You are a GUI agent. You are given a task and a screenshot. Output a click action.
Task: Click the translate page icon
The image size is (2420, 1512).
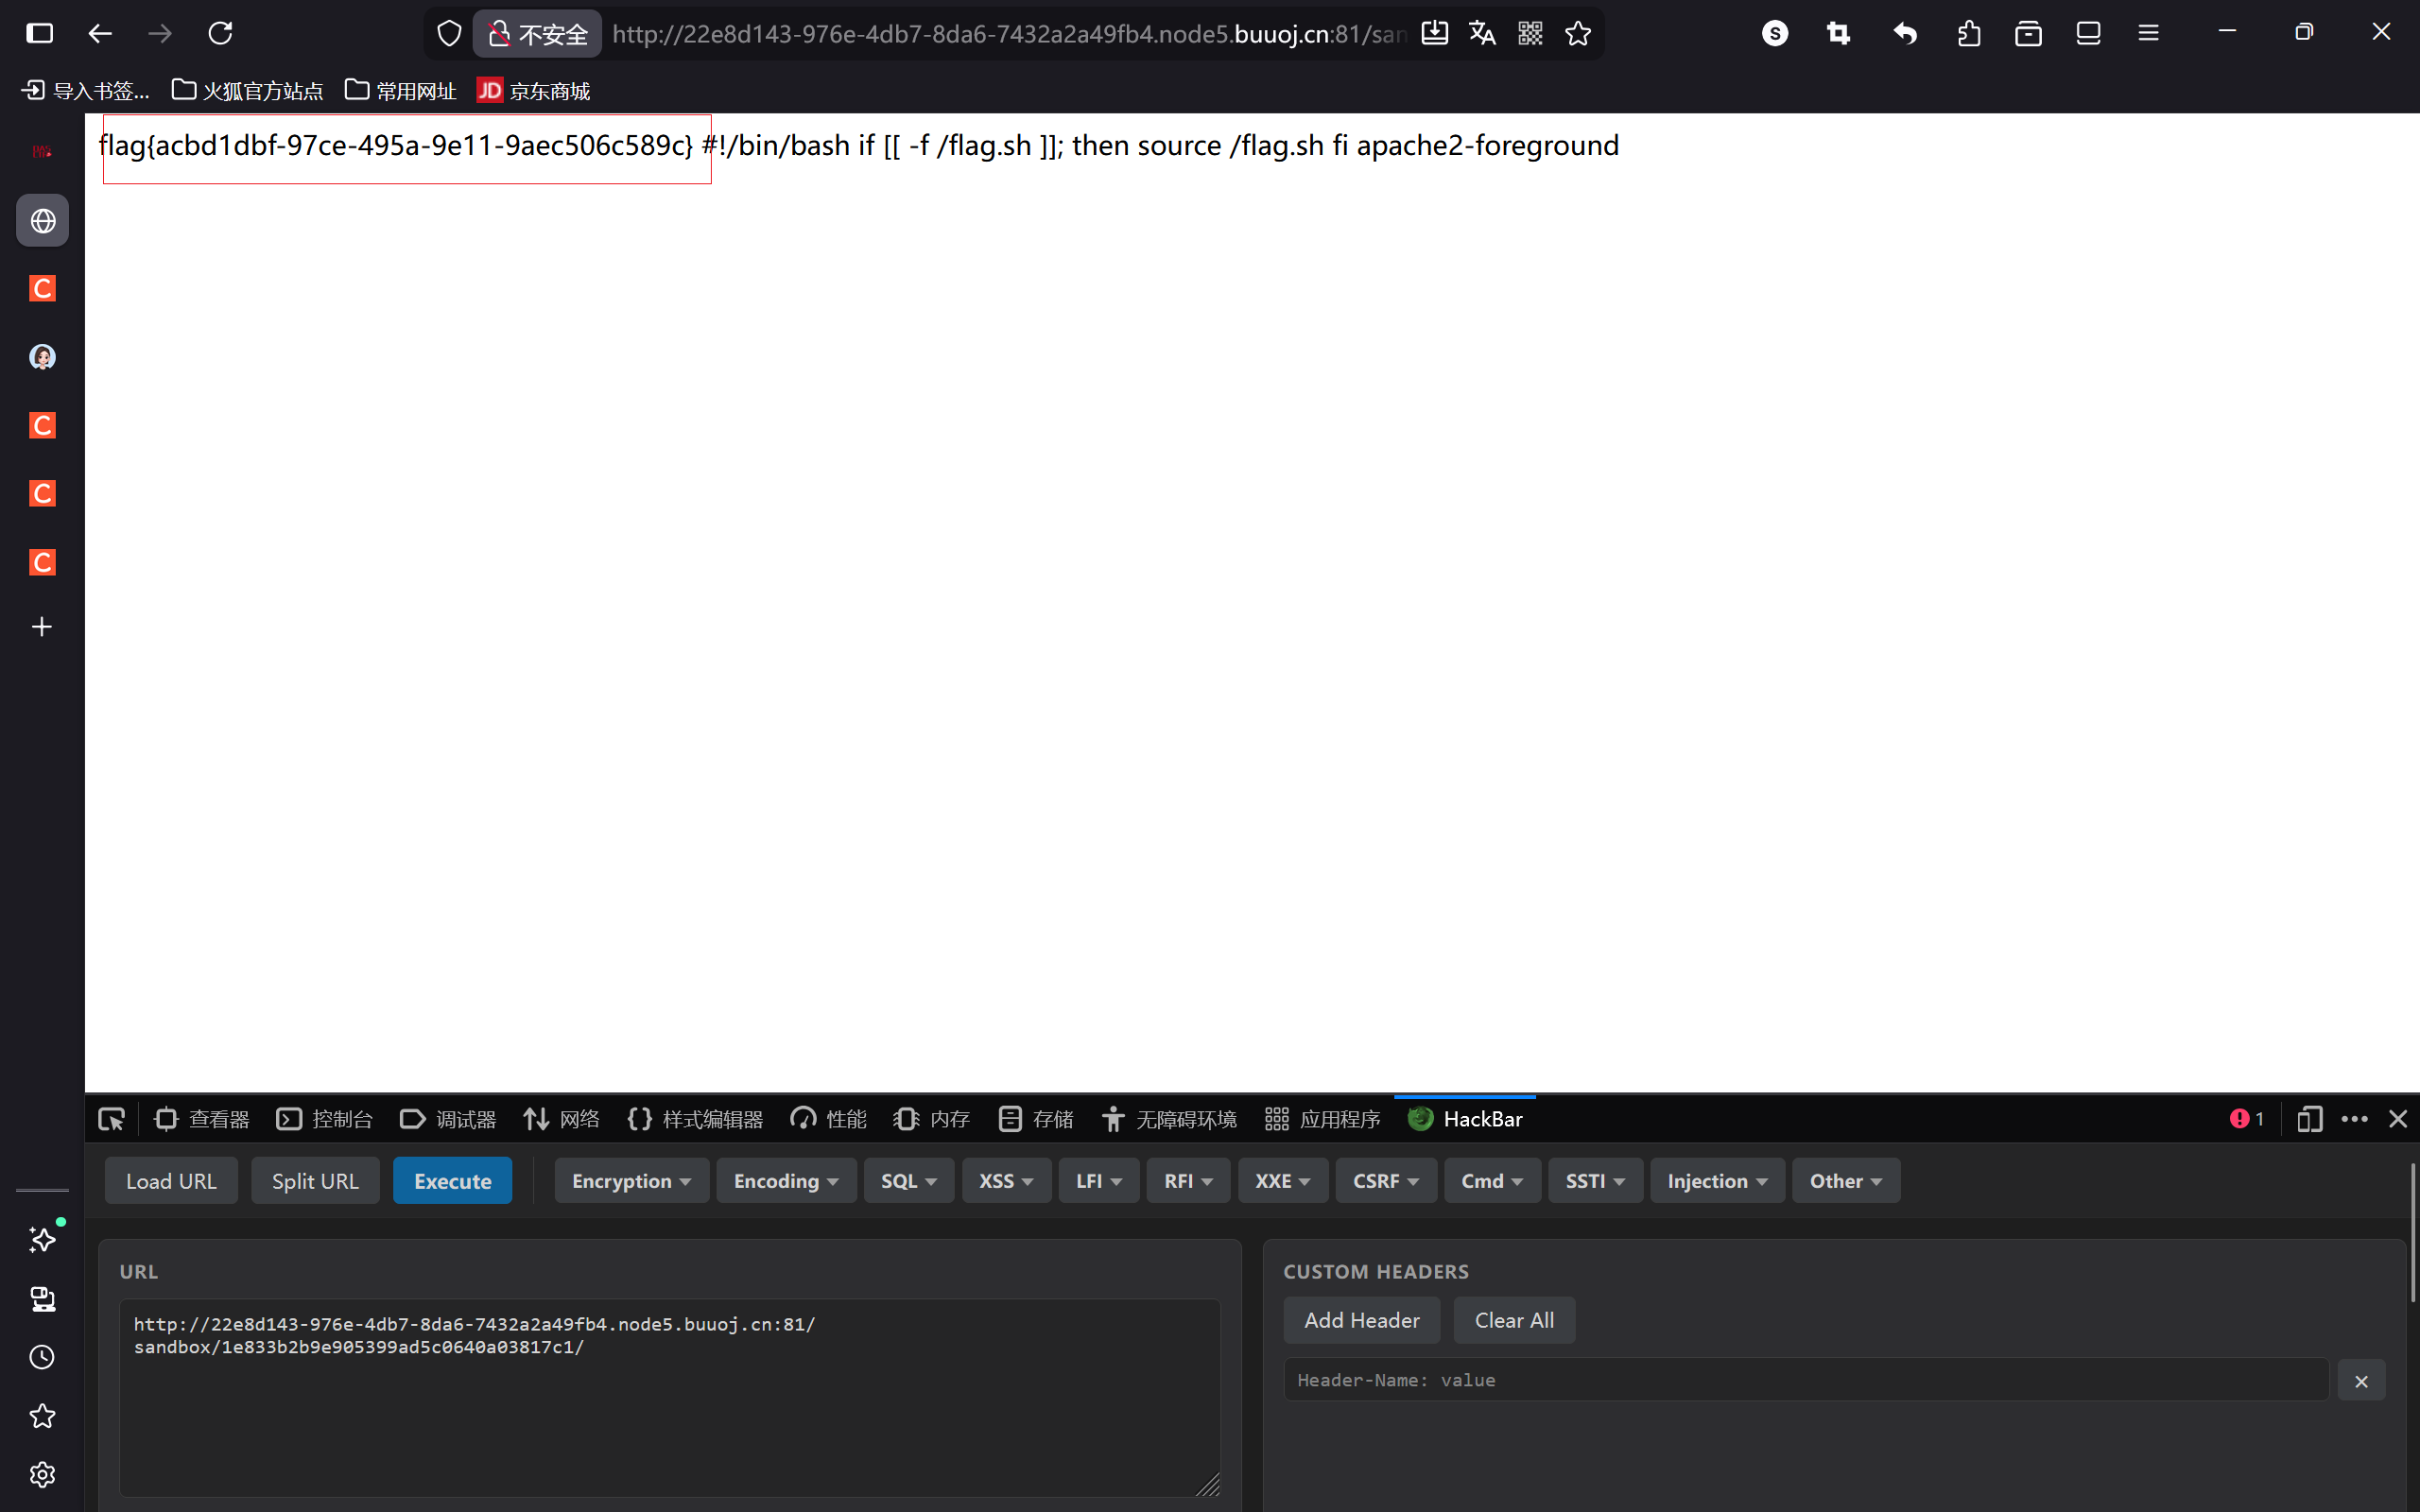(x=1482, y=33)
